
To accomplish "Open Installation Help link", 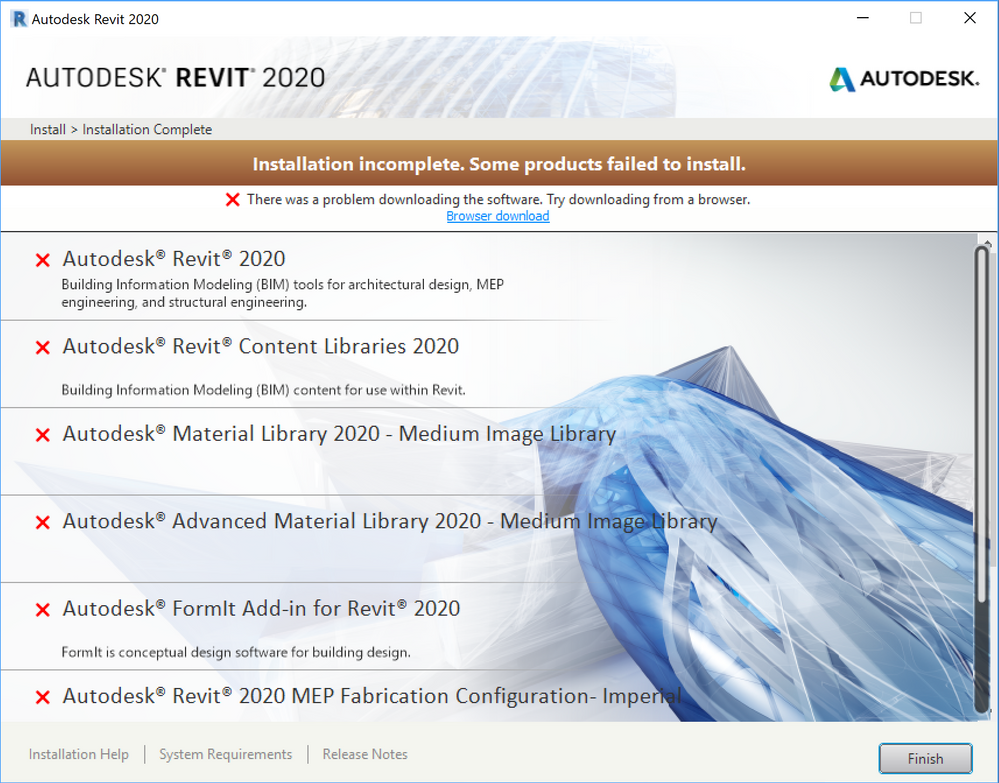I will [78, 754].
